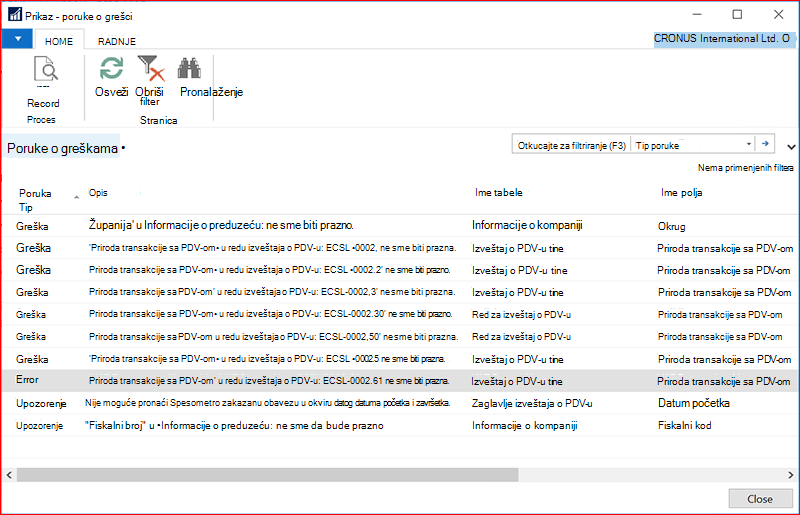Maximize the Prikaz window
The image size is (800, 515).
pyautogui.click(x=737, y=14)
